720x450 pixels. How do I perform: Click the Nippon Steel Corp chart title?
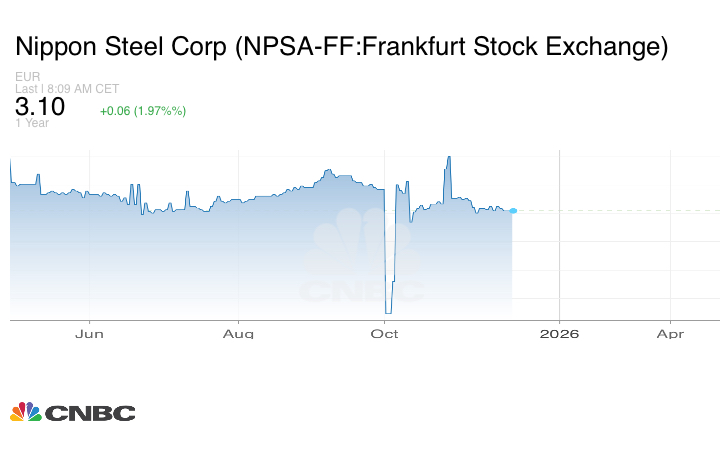tap(340, 46)
